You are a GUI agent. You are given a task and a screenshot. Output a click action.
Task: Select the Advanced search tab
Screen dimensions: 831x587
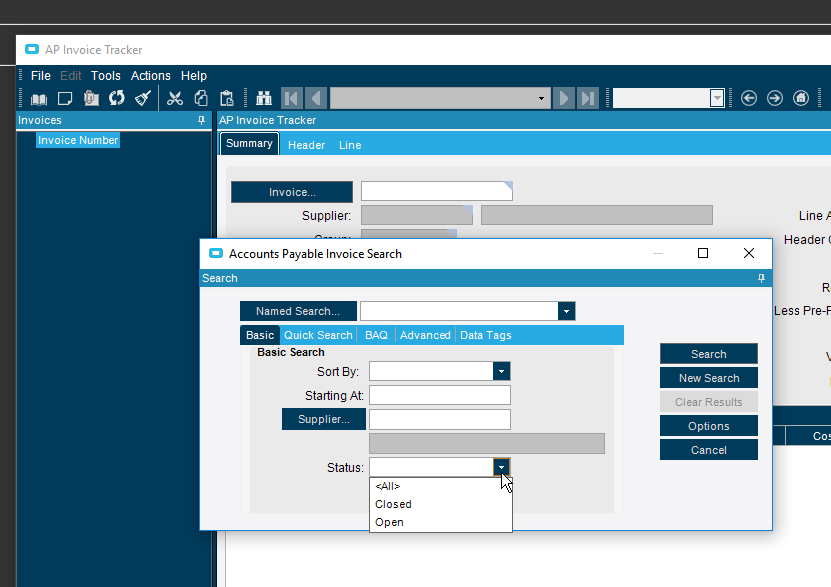425,335
